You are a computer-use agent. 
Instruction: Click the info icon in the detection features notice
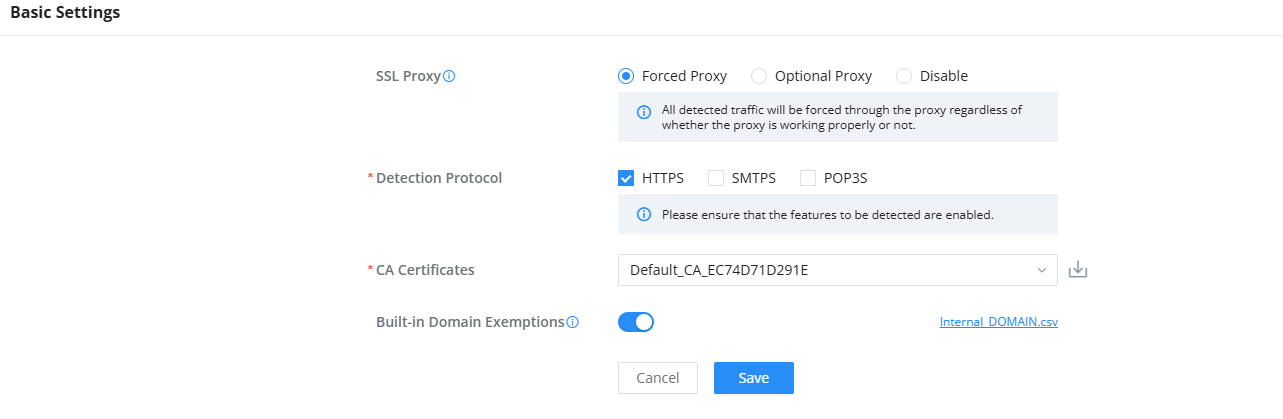[x=644, y=214]
